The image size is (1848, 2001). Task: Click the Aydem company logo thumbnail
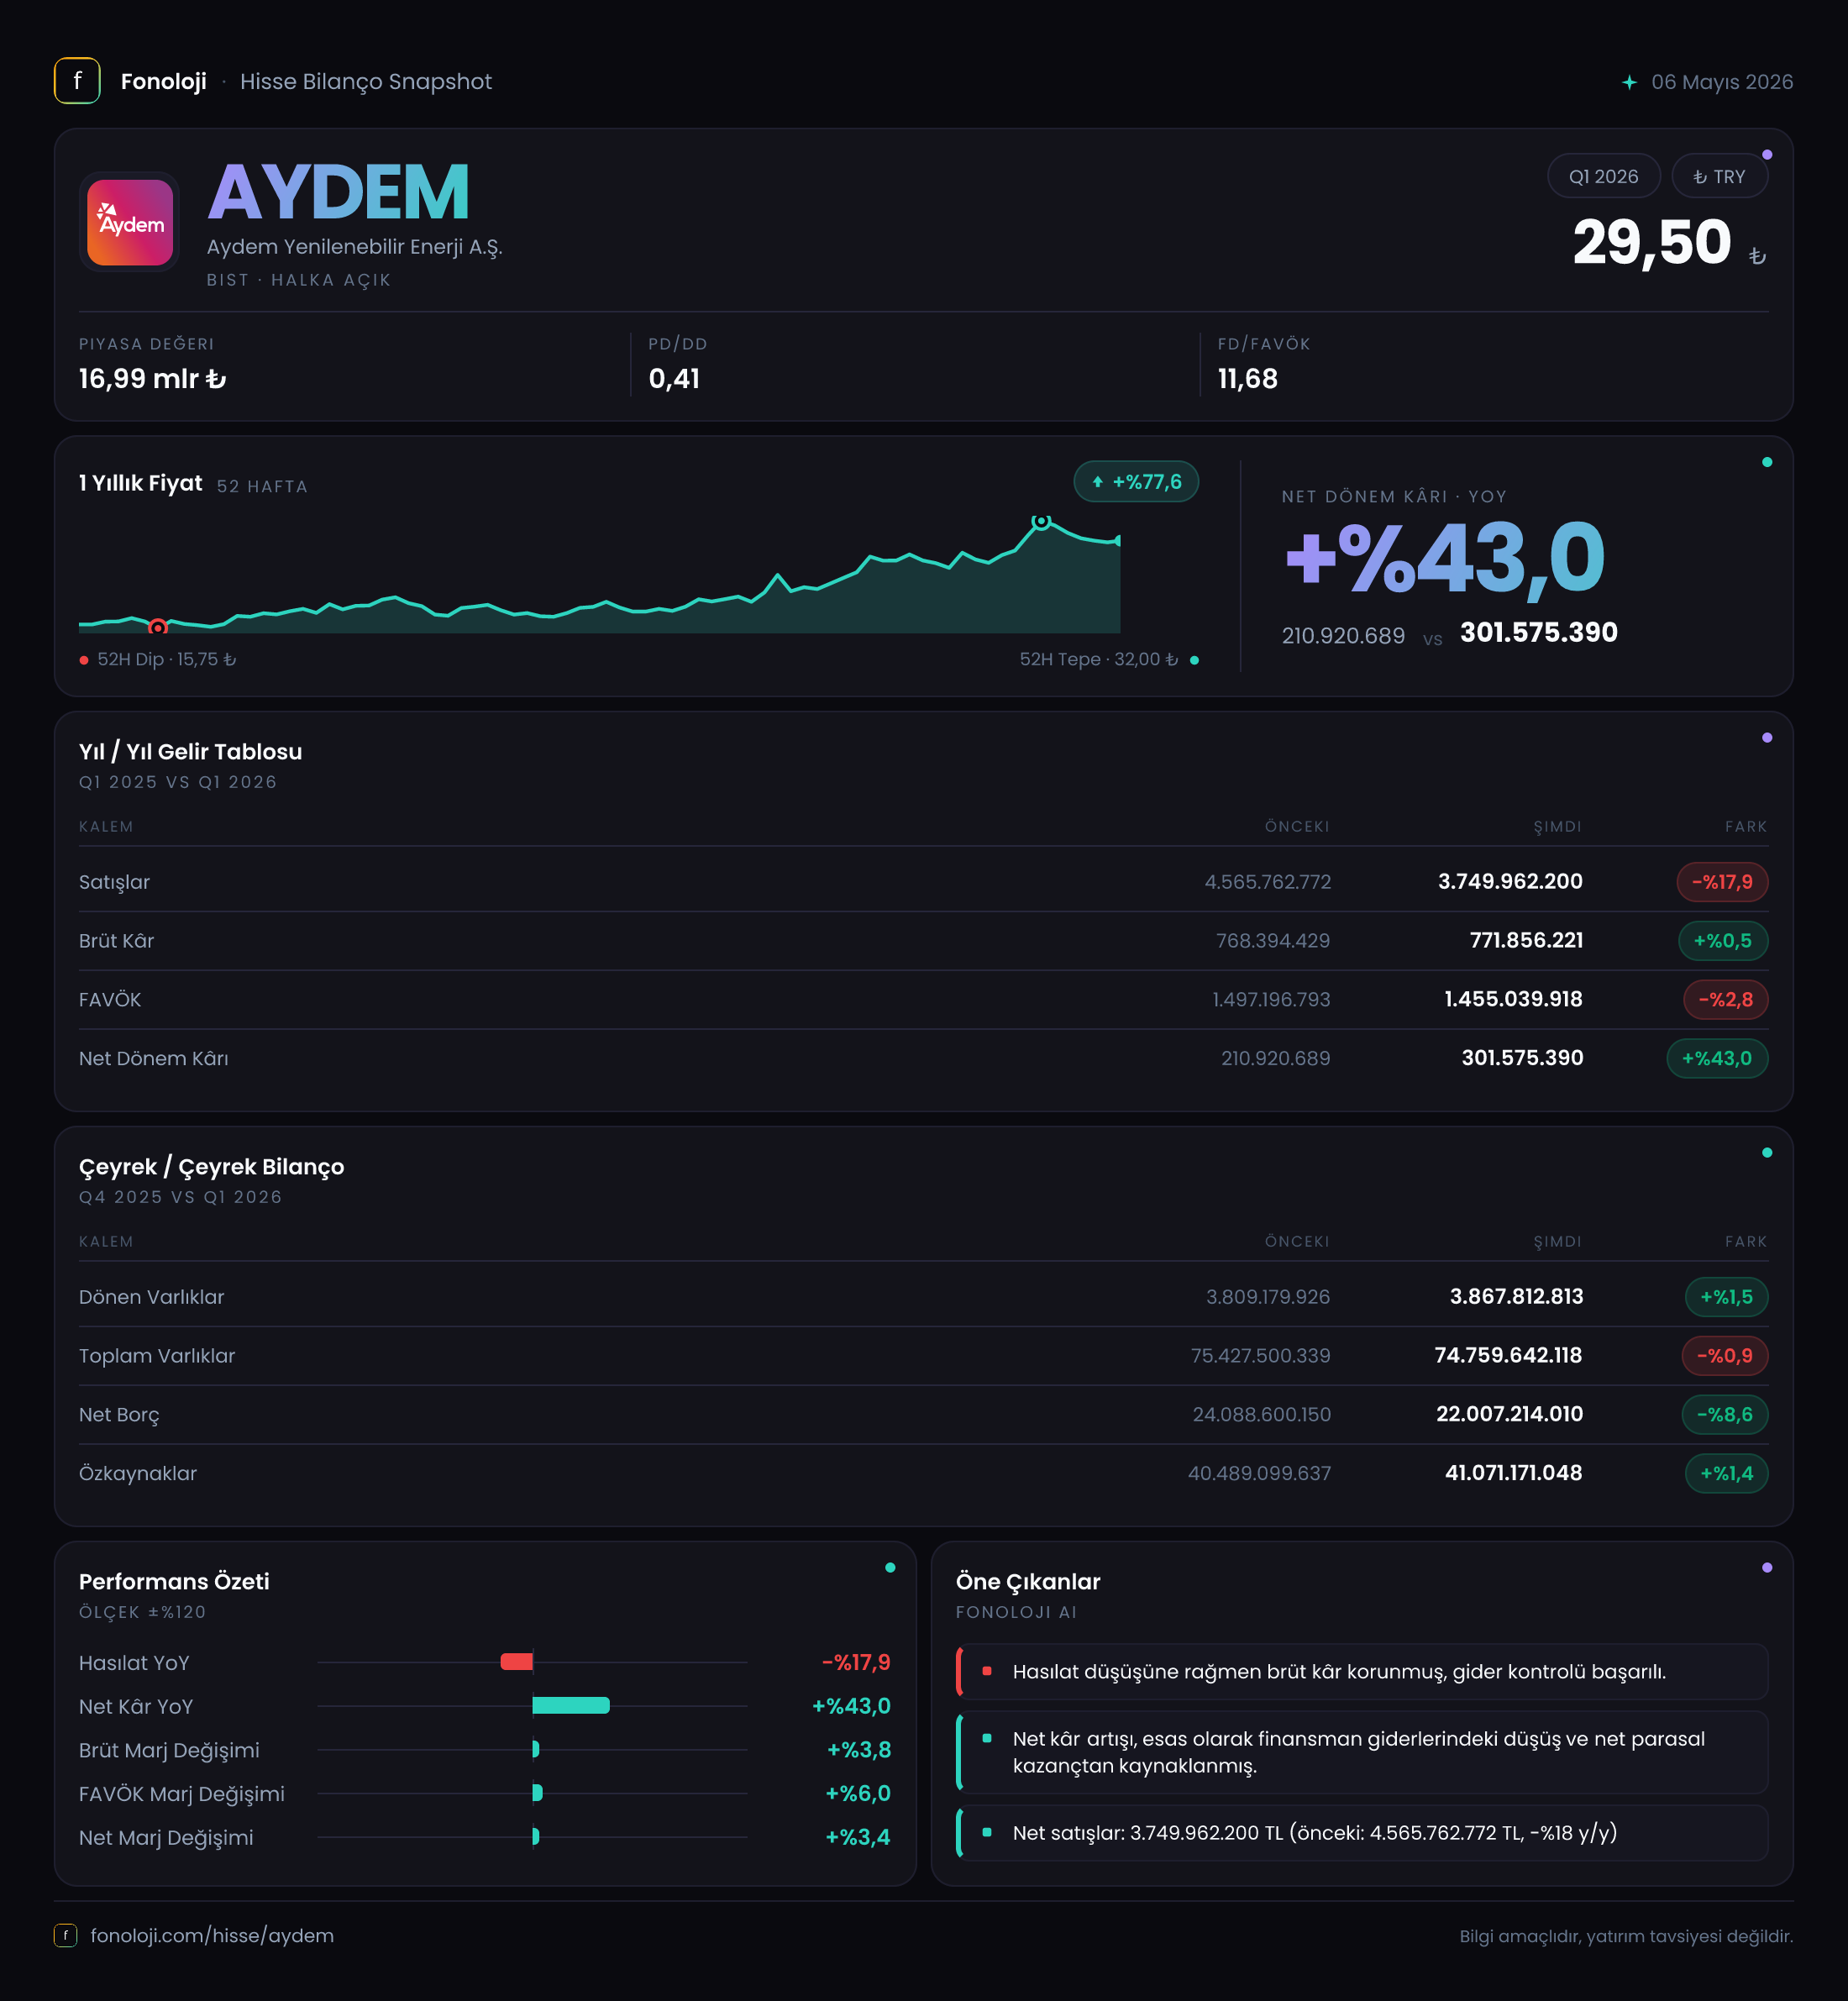click(x=130, y=222)
